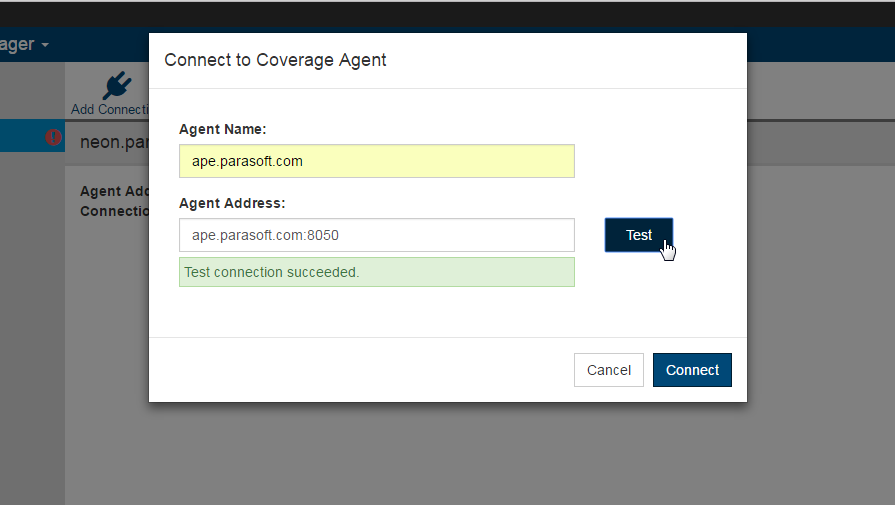This screenshot has height=505, width=895.
Task: Focus the Agent Address input field
Action: (377, 235)
